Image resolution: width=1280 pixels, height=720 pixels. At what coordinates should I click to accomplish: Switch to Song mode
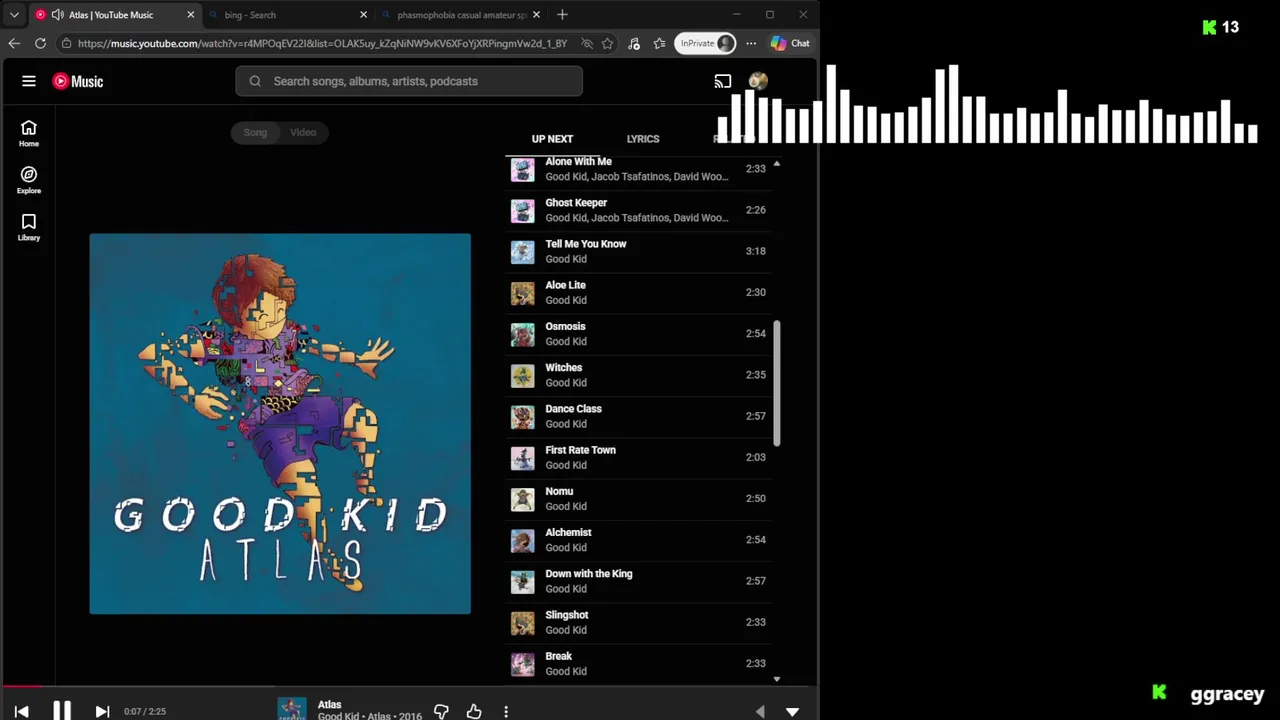[x=255, y=132]
